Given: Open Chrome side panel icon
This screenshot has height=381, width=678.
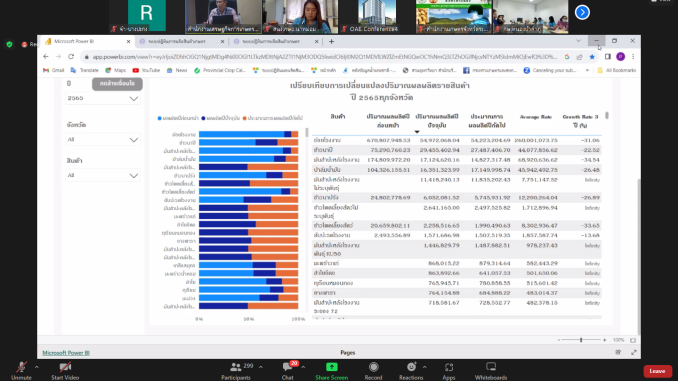Looking at the screenshot, I should point(608,57).
